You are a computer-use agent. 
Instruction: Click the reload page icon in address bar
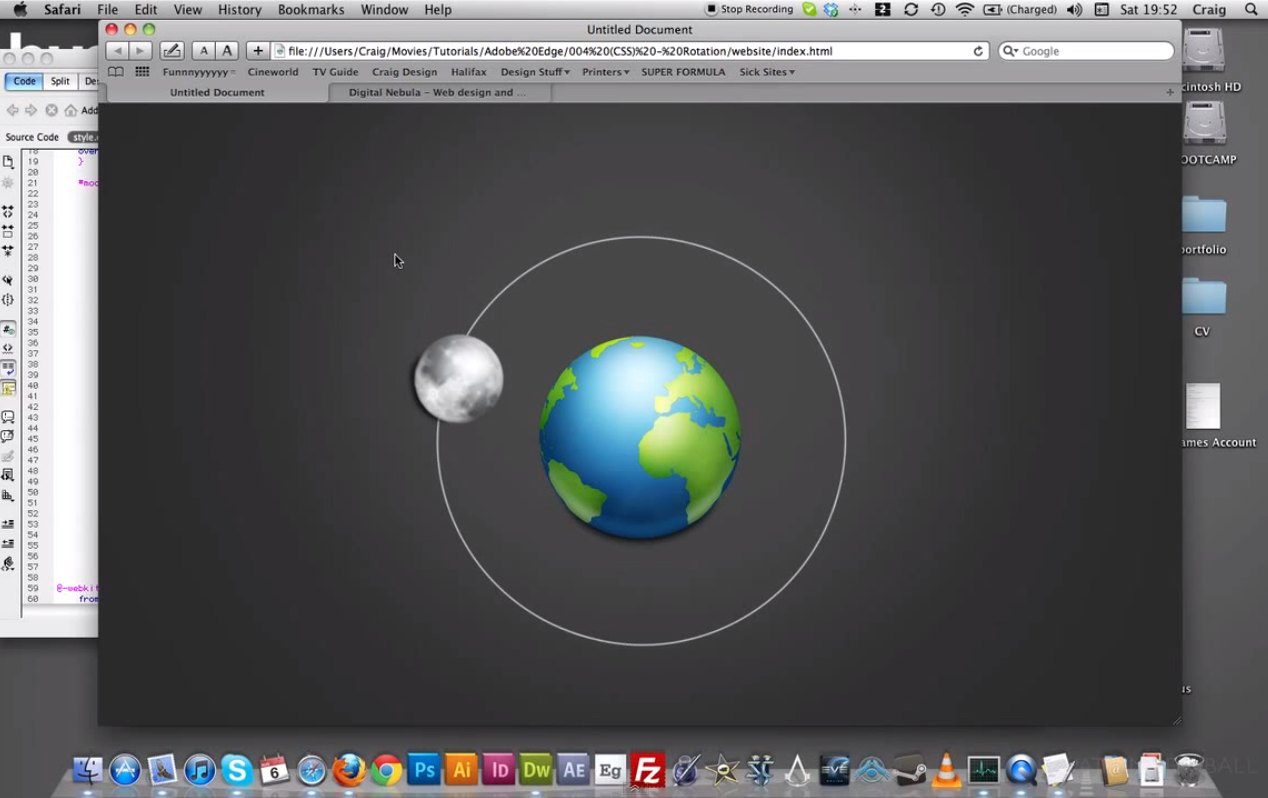978,51
